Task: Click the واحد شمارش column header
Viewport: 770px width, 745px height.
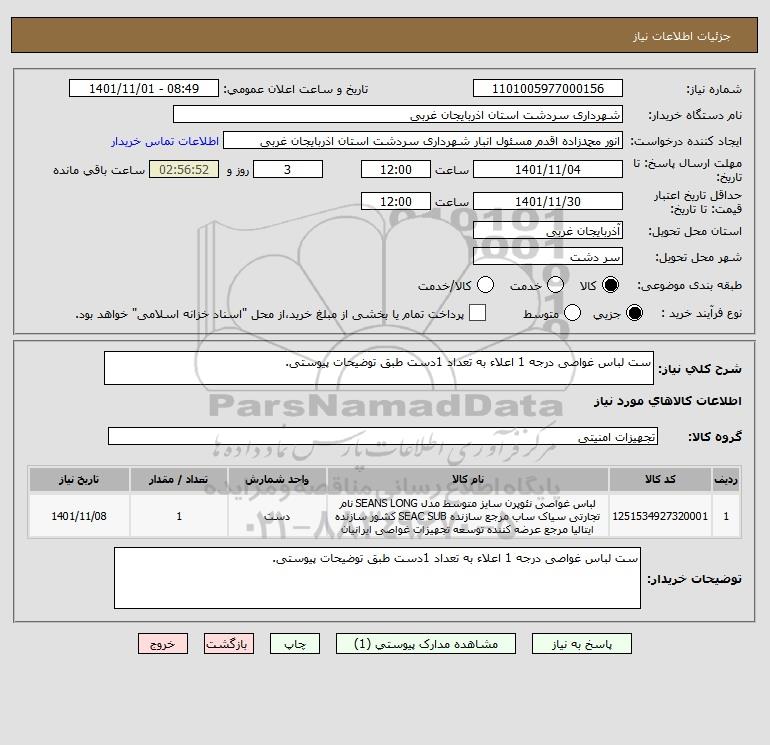Action: 277,479
